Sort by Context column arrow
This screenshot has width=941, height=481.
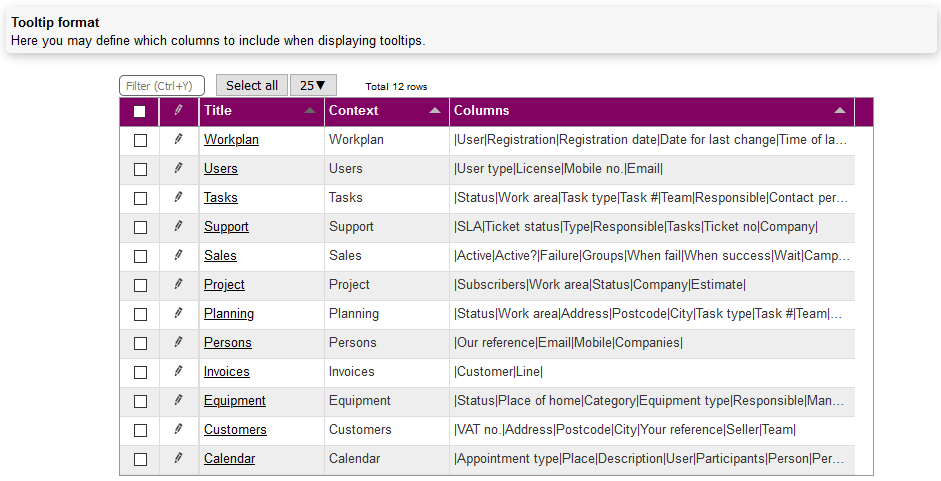pyautogui.click(x=435, y=111)
